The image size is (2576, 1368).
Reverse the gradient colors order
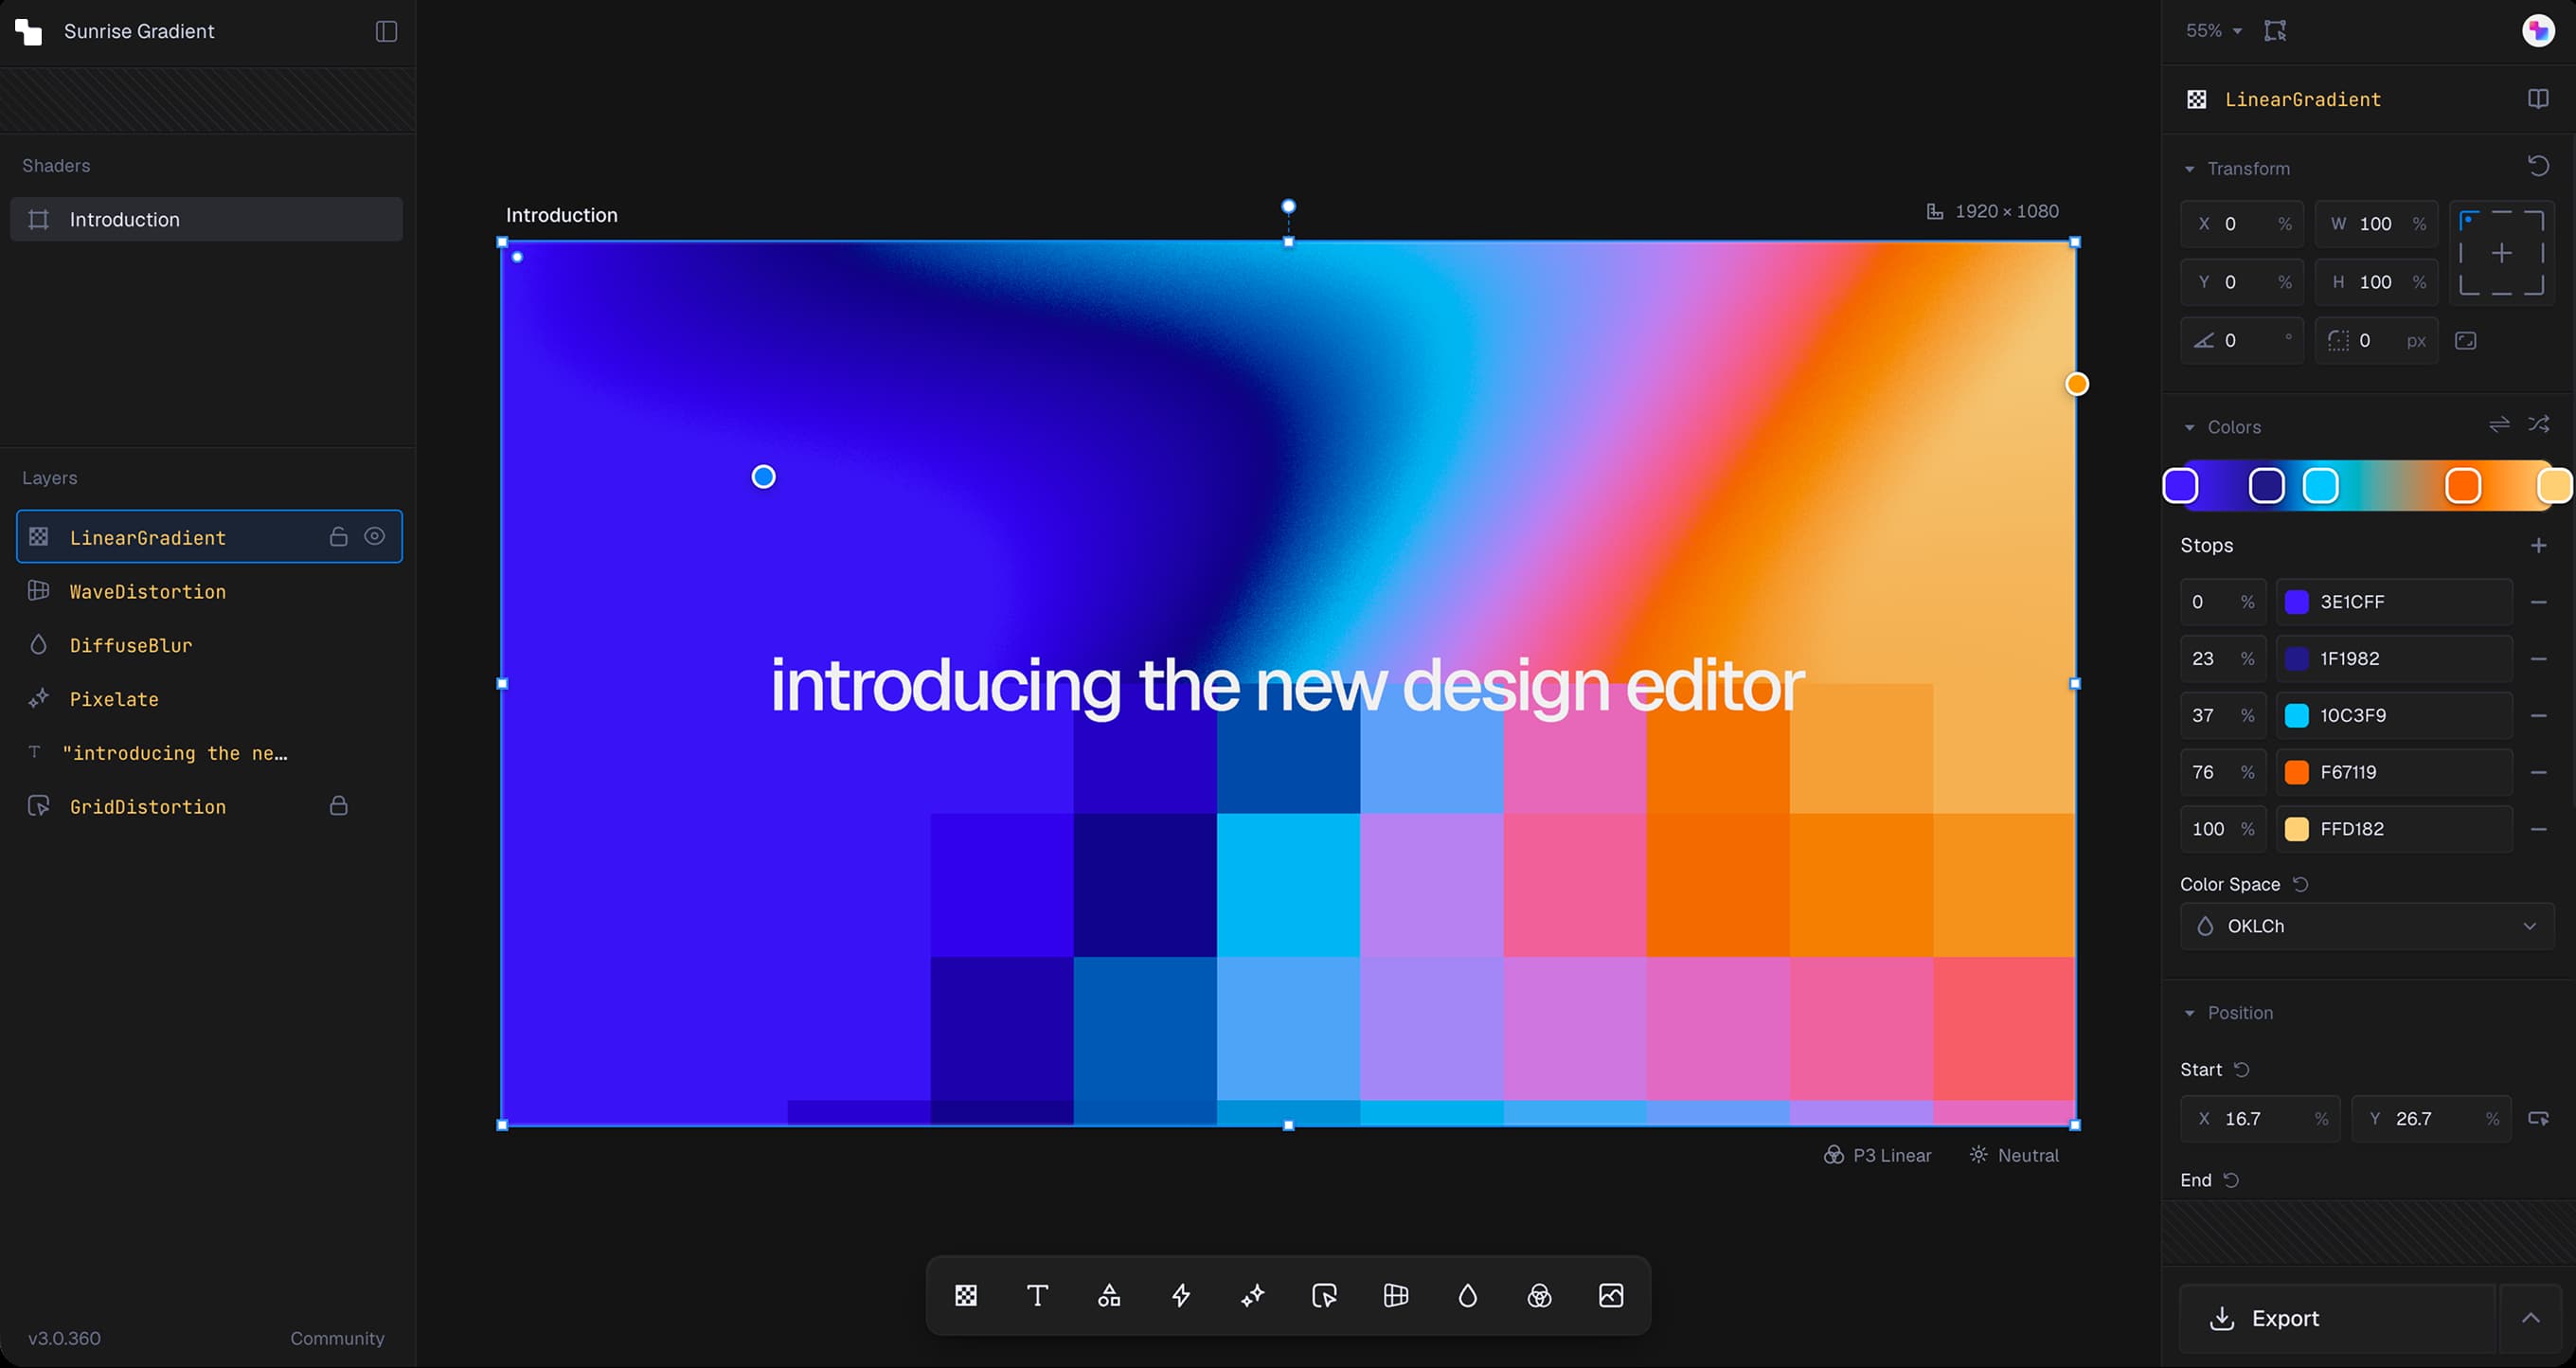[x=2499, y=425]
